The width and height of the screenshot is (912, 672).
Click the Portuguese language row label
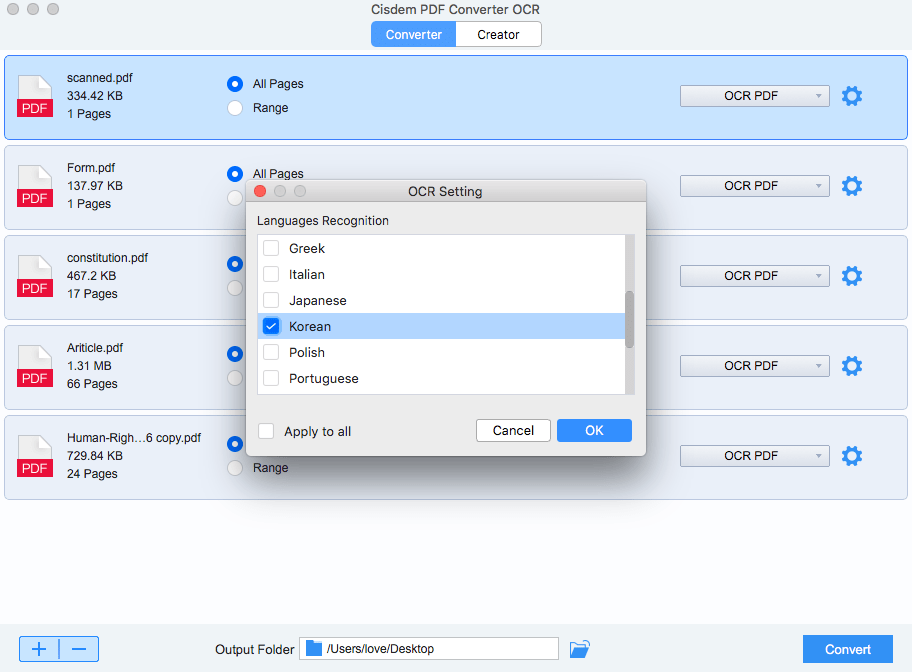pyautogui.click(x=324, y=379)
